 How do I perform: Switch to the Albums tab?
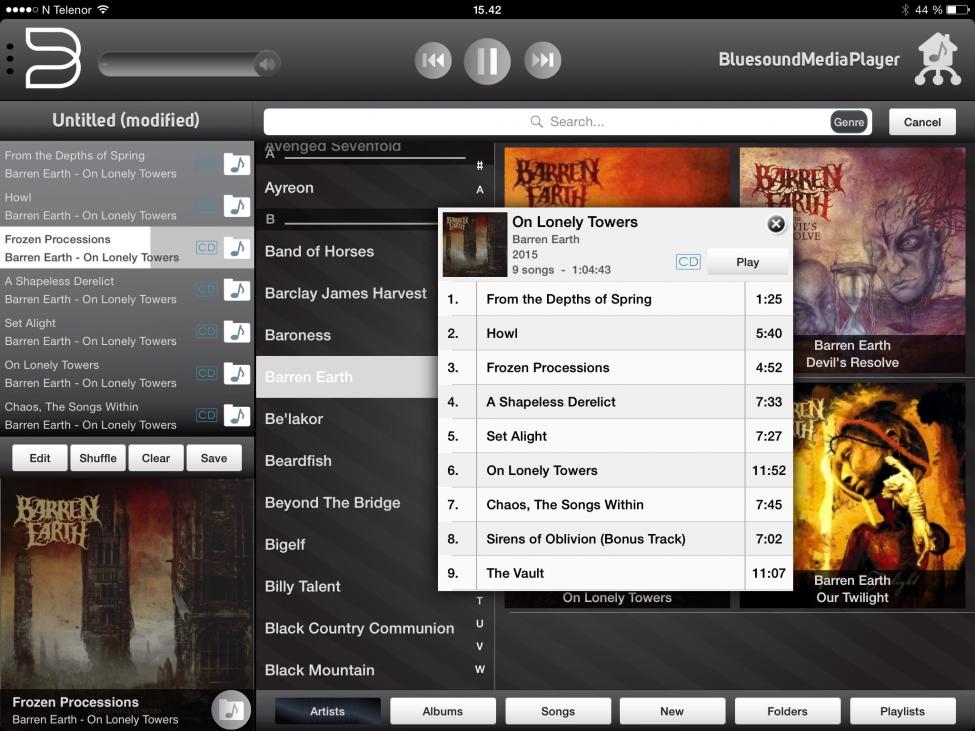coord(443,711)
